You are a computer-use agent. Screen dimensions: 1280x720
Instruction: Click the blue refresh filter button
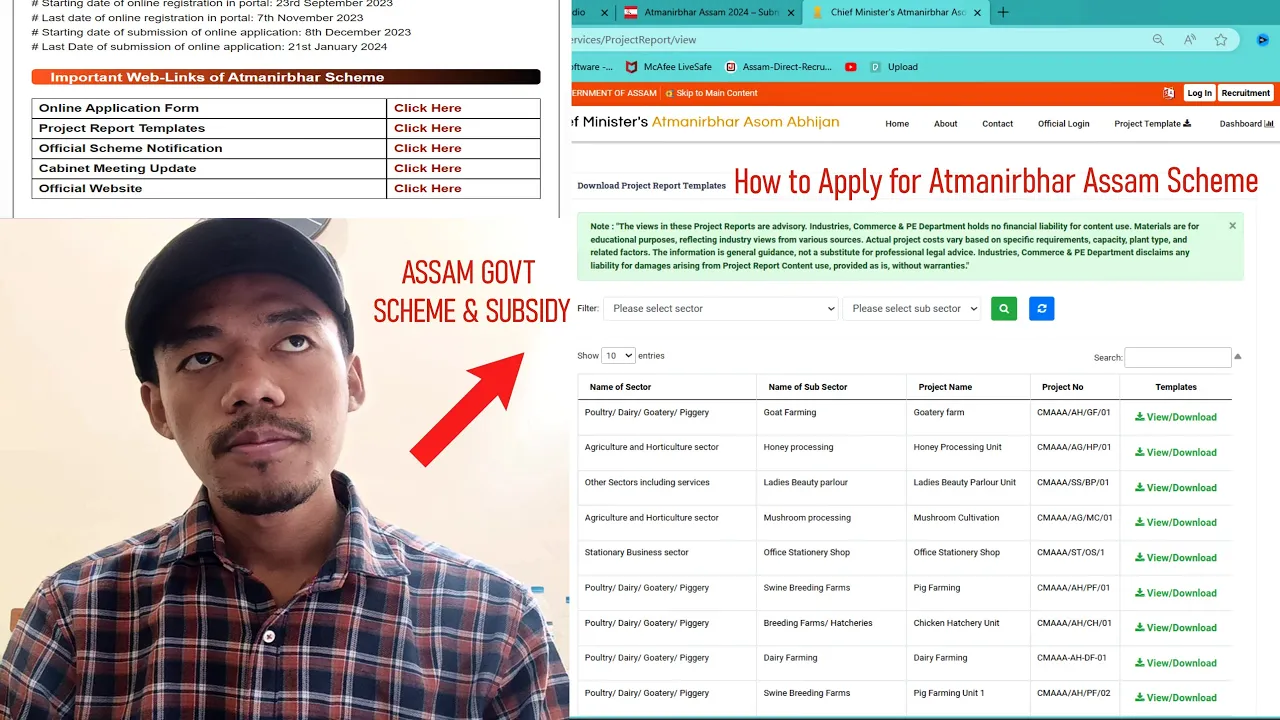pyautogui.click(x=1041, y=309)
